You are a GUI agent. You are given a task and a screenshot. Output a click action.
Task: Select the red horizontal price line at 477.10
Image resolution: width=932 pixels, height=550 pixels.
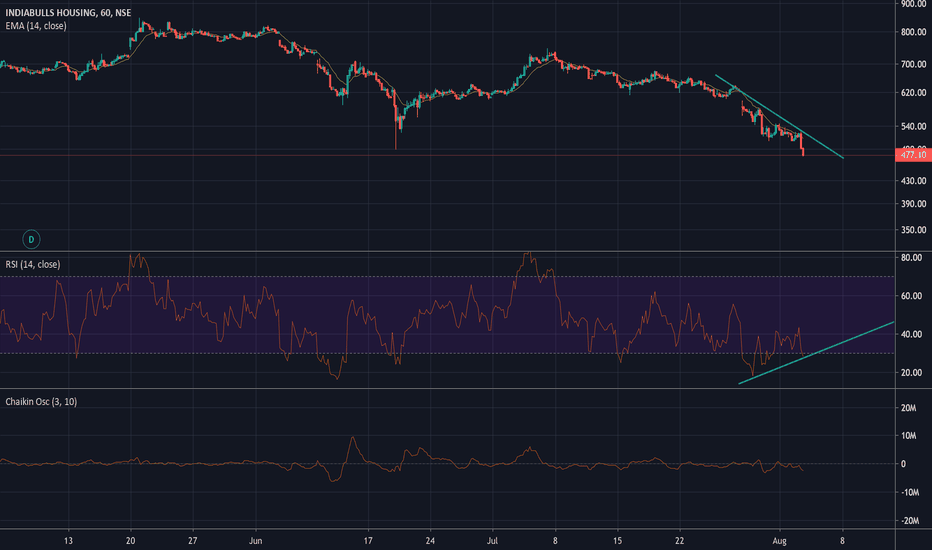pyautogui.click(x=447, y=155)
